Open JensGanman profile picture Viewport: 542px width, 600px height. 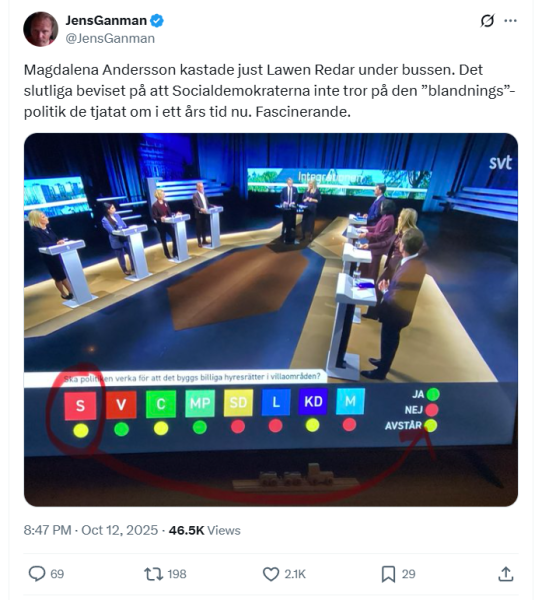click(41, 29)
